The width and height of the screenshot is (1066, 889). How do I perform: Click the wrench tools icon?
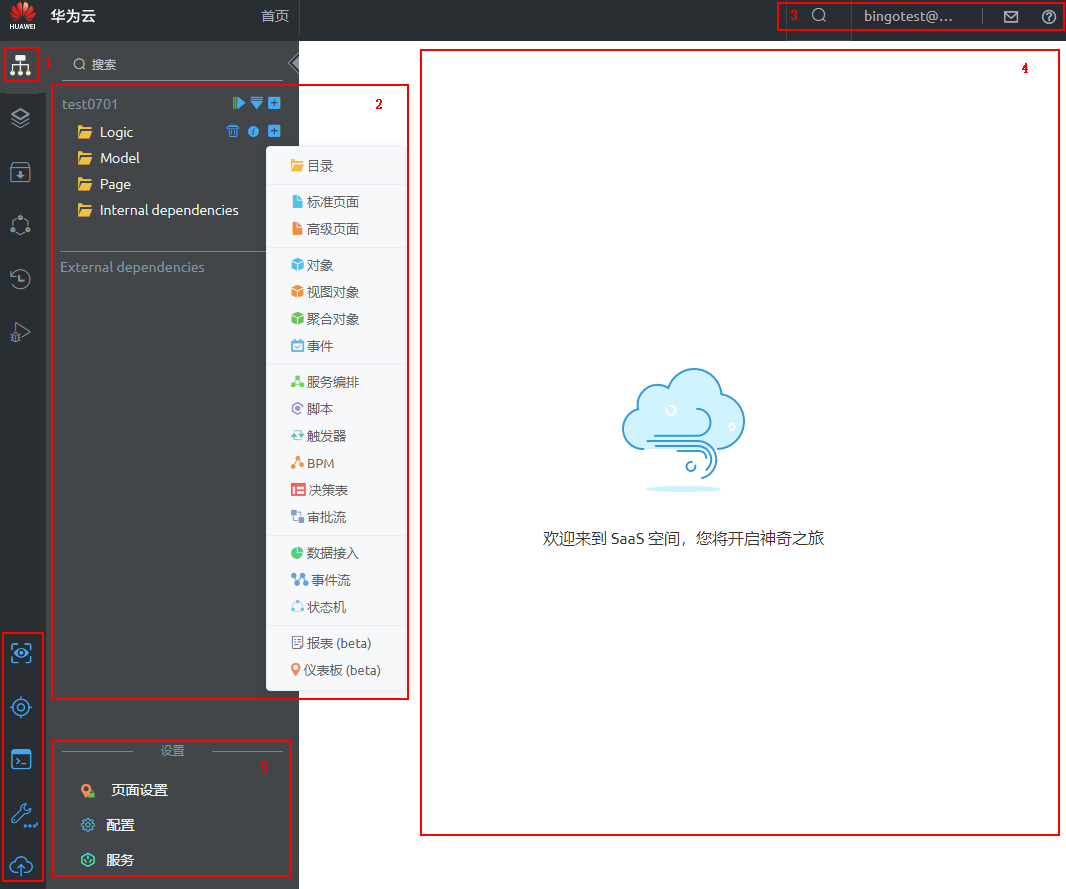(22, 814)
